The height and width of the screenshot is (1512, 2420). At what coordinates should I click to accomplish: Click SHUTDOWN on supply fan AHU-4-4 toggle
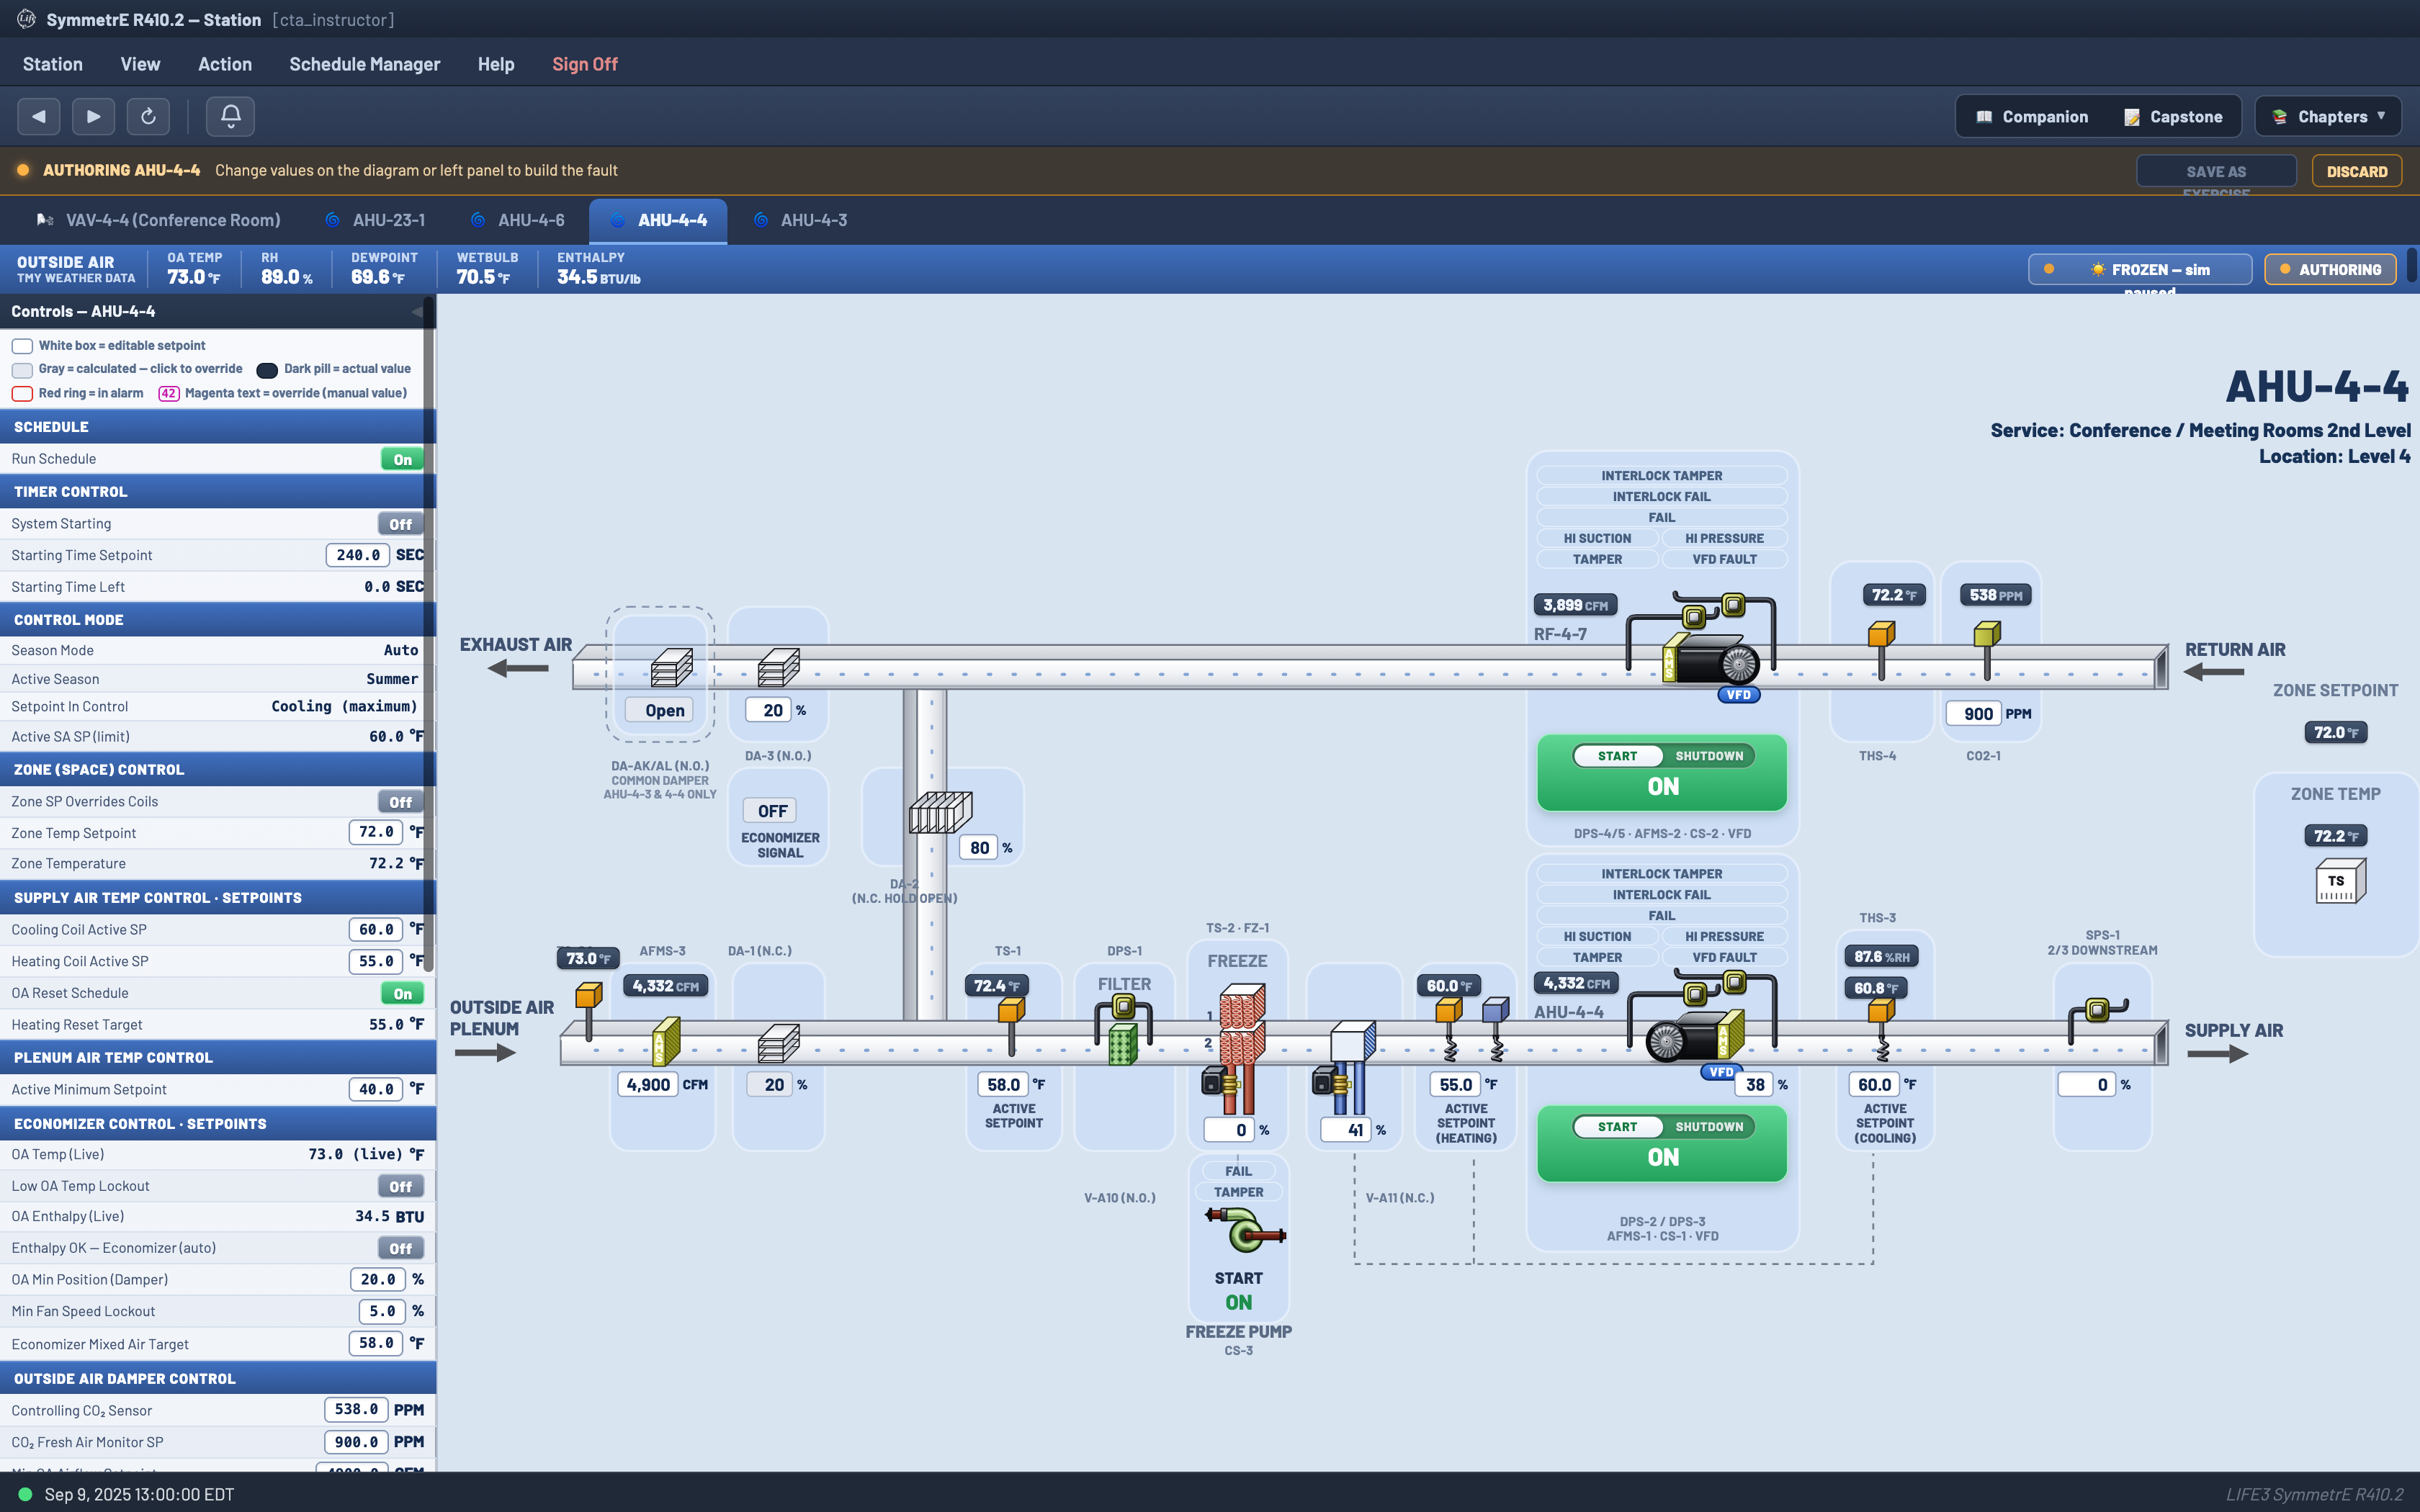[x=1708, y=1127]
